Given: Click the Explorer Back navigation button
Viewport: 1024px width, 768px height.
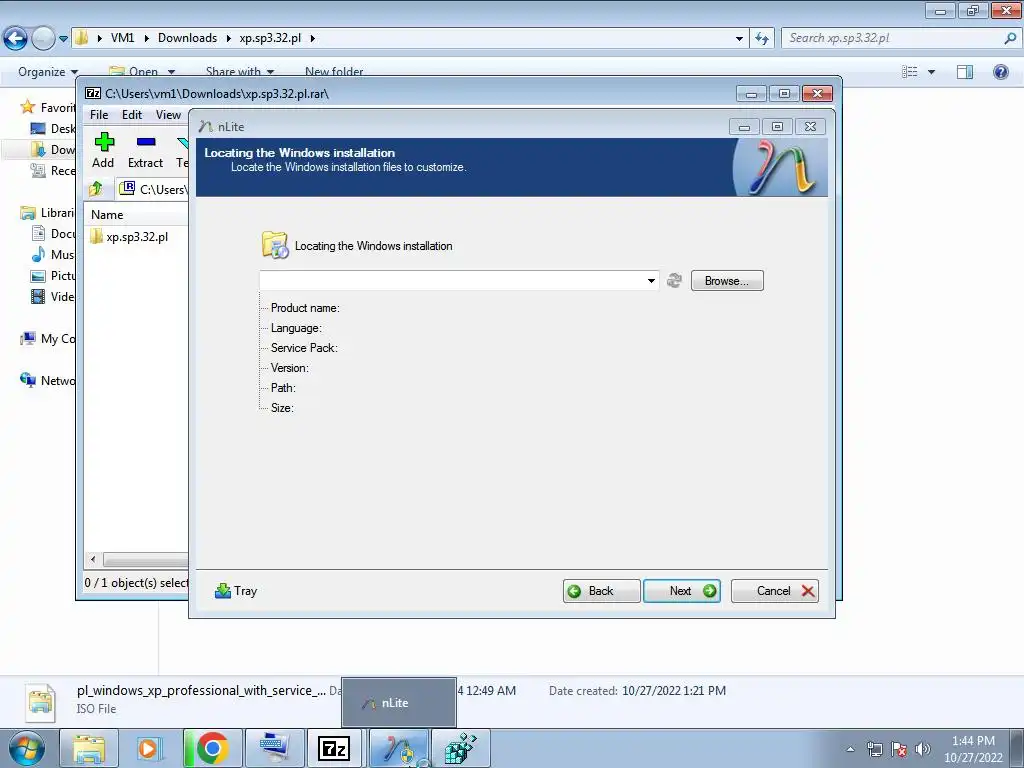Looking at the screenshot, I should pos(16,39).
